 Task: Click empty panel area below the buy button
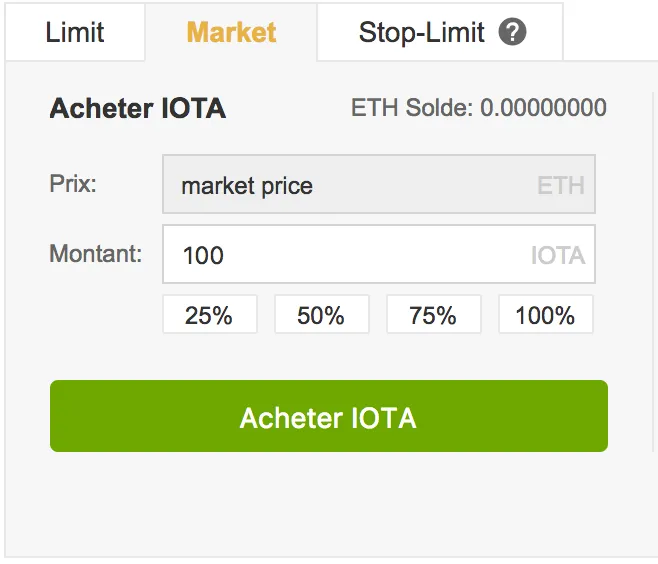coord(329,504)
